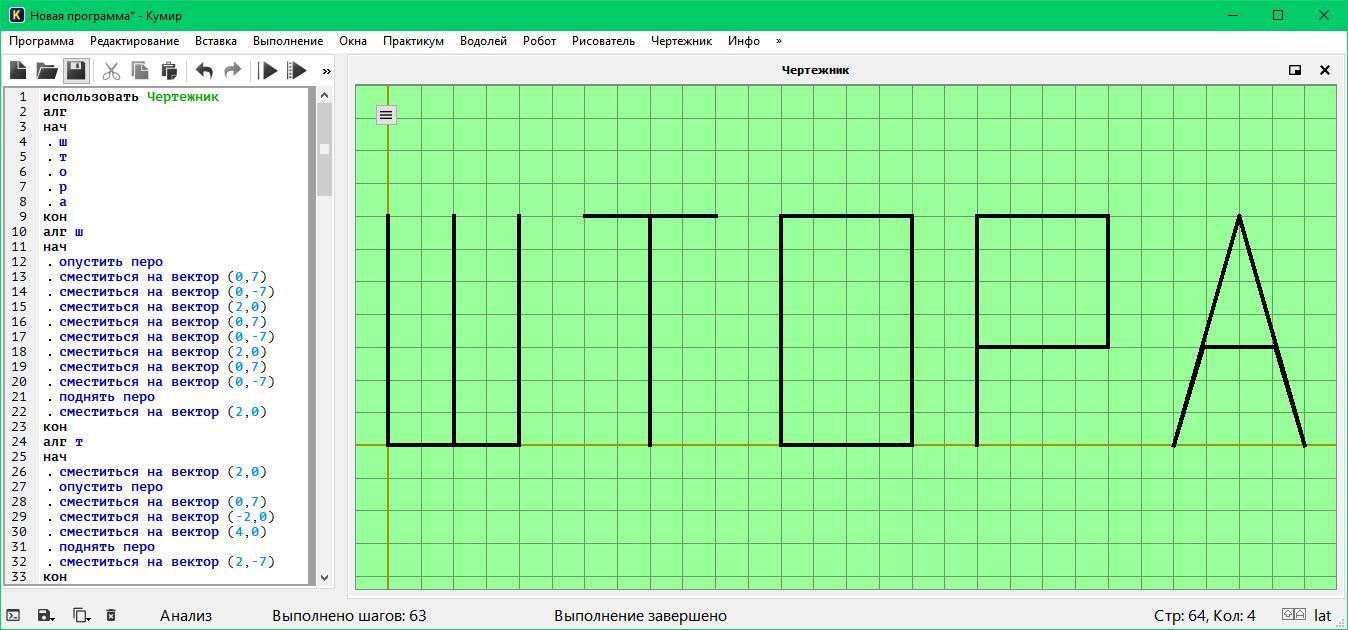Clear output with status bar trash icon

tap(111, 615)
